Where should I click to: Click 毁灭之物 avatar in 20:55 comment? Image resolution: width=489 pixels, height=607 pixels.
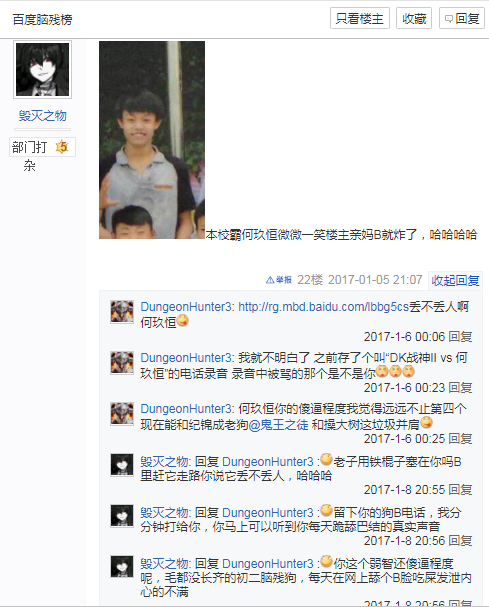[122, 465]
